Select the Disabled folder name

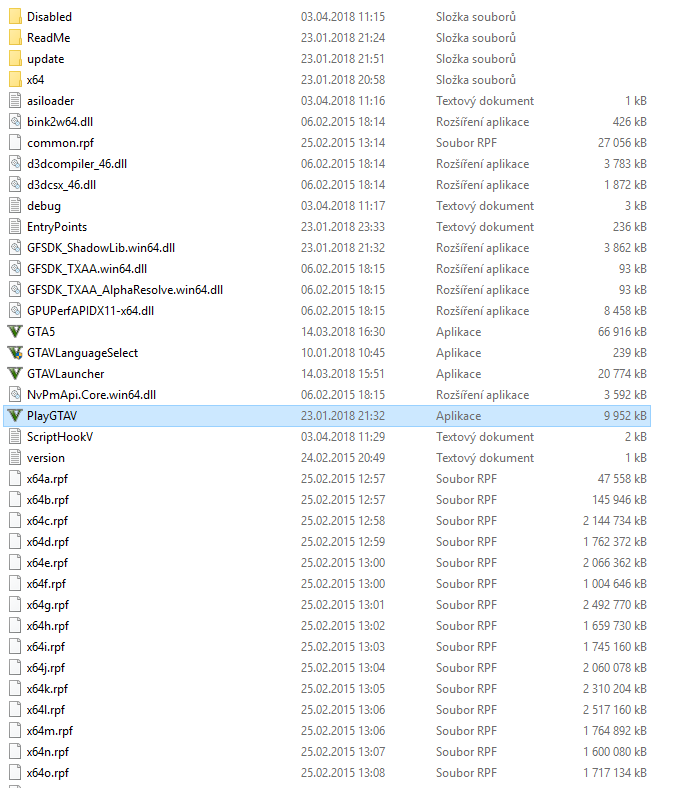[x=49, y=17]
